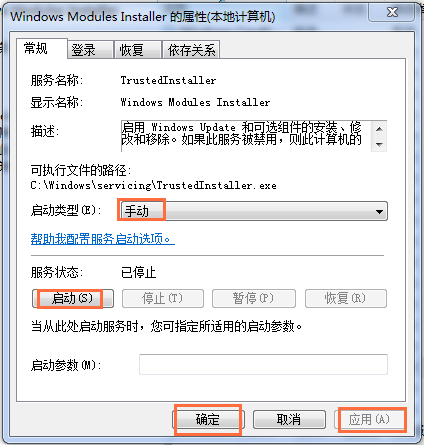Image resolution: width=424 pixels, height=445 pixels.
Task: Open the 手动 startup type combo box
Action: [x=254, y=211]
